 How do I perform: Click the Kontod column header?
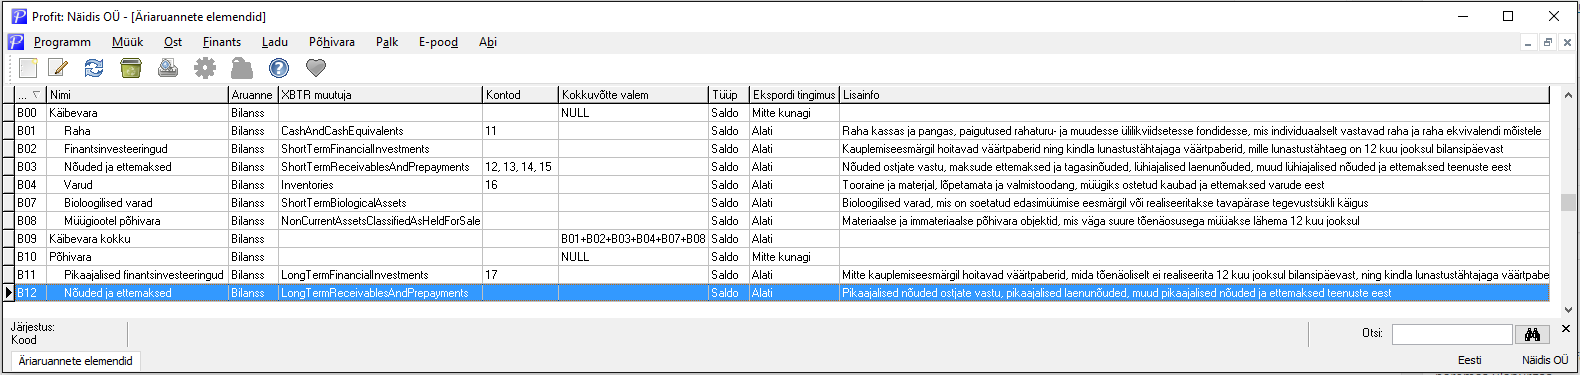520,95
